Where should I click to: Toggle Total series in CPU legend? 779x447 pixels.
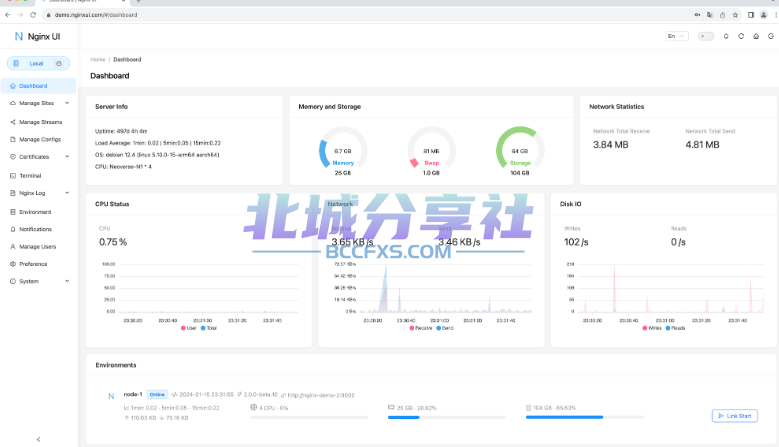coord(209,328)
